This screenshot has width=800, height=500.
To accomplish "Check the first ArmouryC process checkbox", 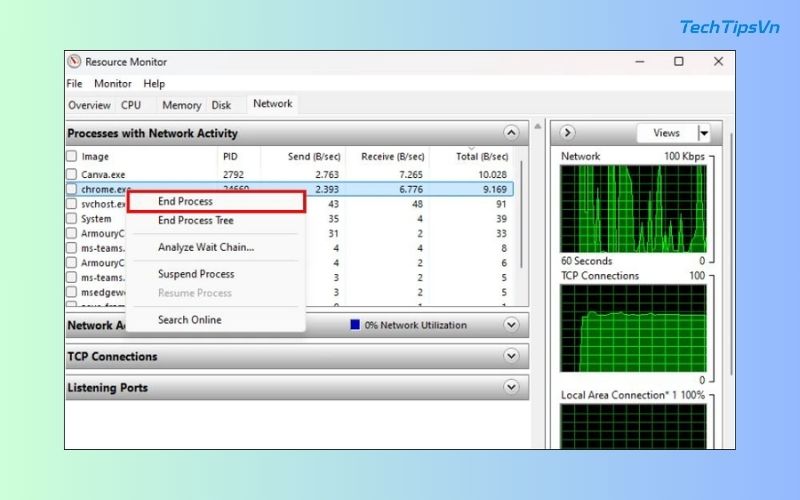I will [x=72, y=234].
